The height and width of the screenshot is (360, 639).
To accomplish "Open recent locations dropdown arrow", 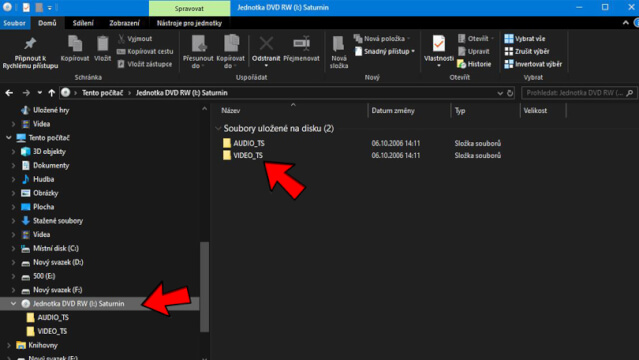I will click(40, 93).
